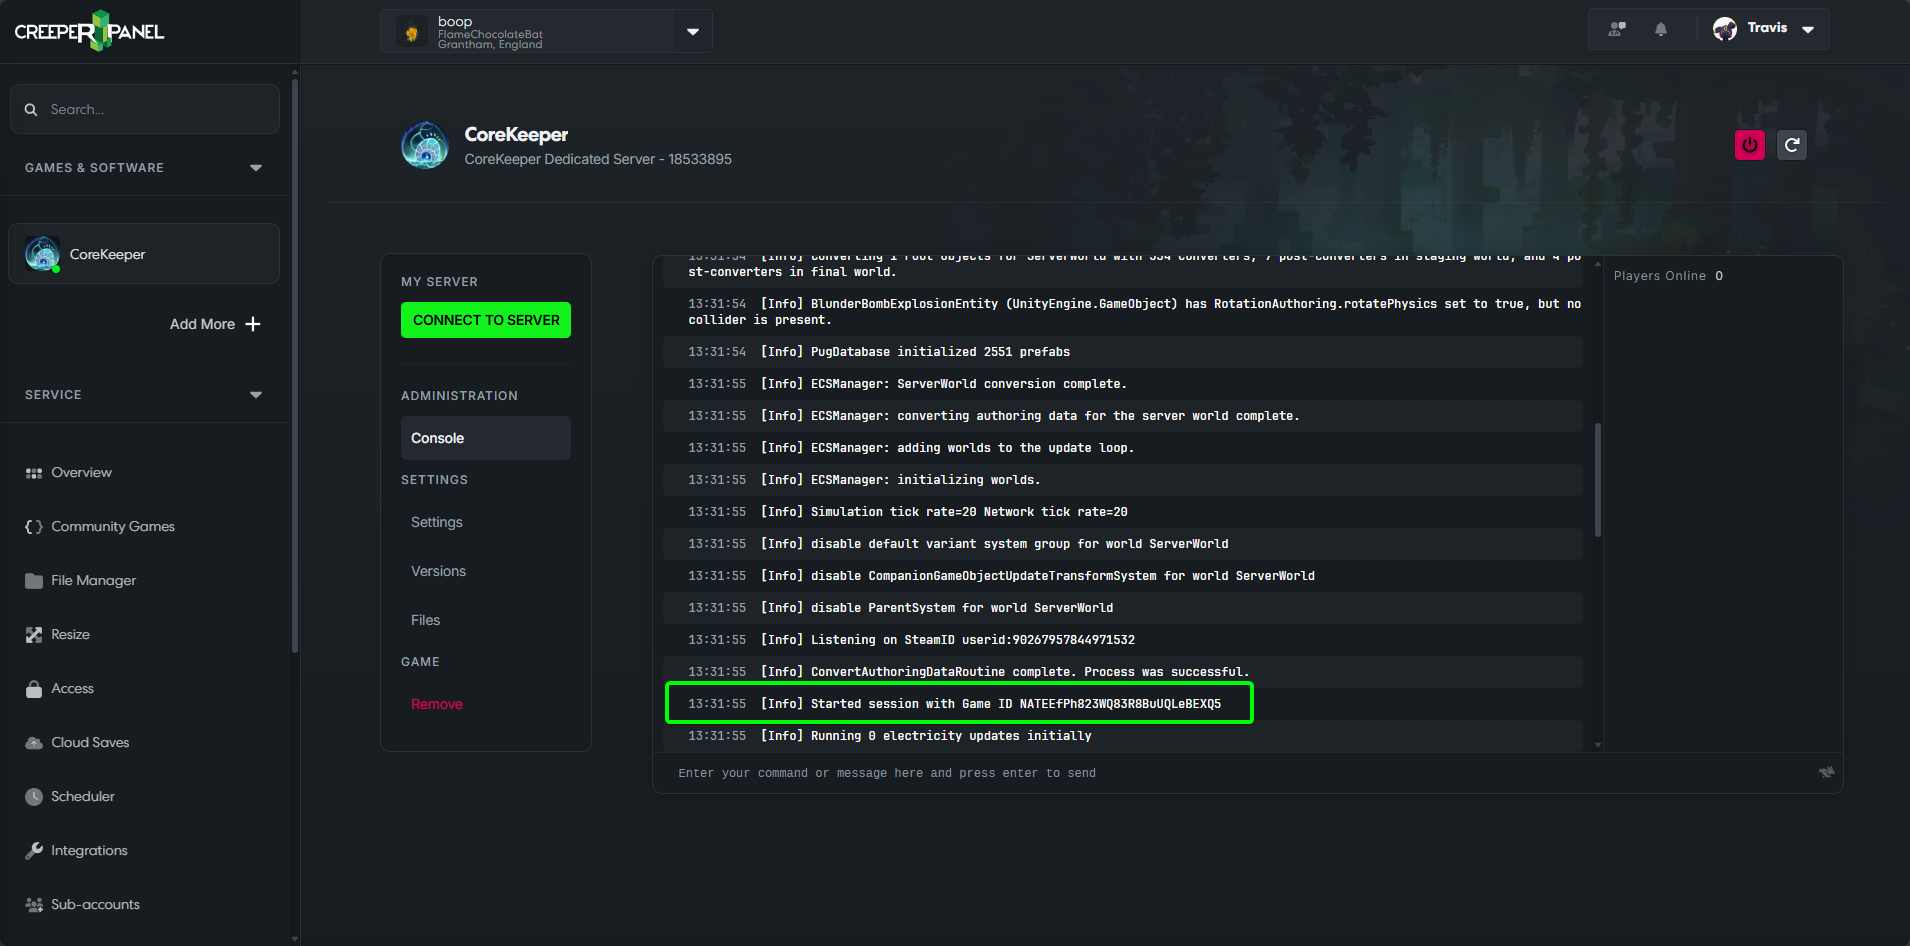The image size is (1910, 946).
Task: Click the CreeperPanel logo
Action: (89, 31)
